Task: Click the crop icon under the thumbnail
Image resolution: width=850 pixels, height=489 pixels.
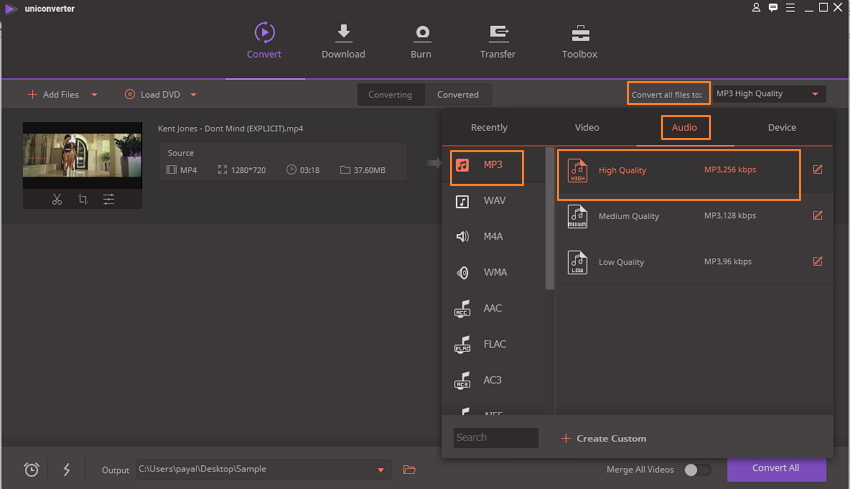Action: click(x=82, y=200)
